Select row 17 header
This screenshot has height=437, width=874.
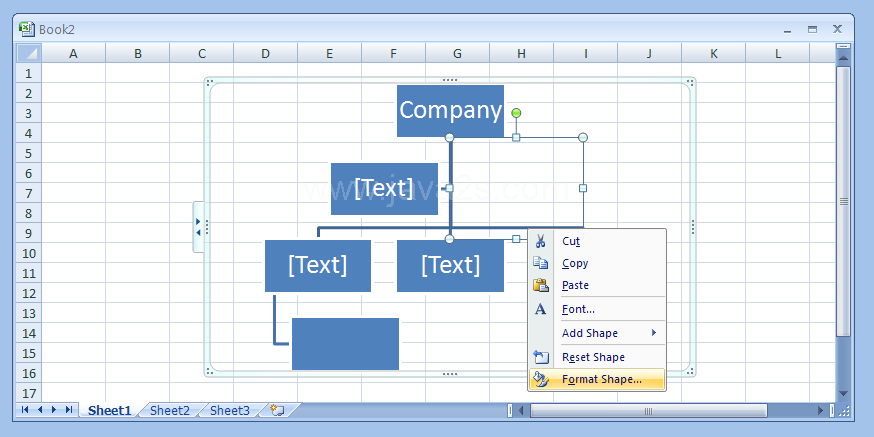click(29, 393)
